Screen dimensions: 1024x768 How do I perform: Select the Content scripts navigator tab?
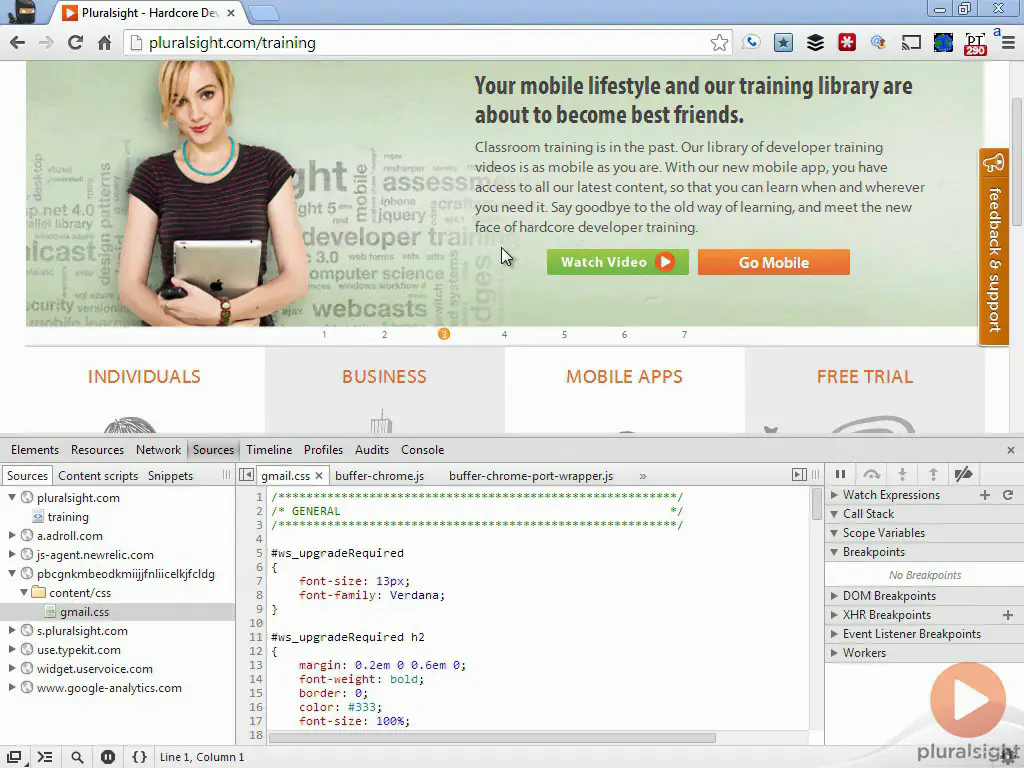(x=98, y=476)
